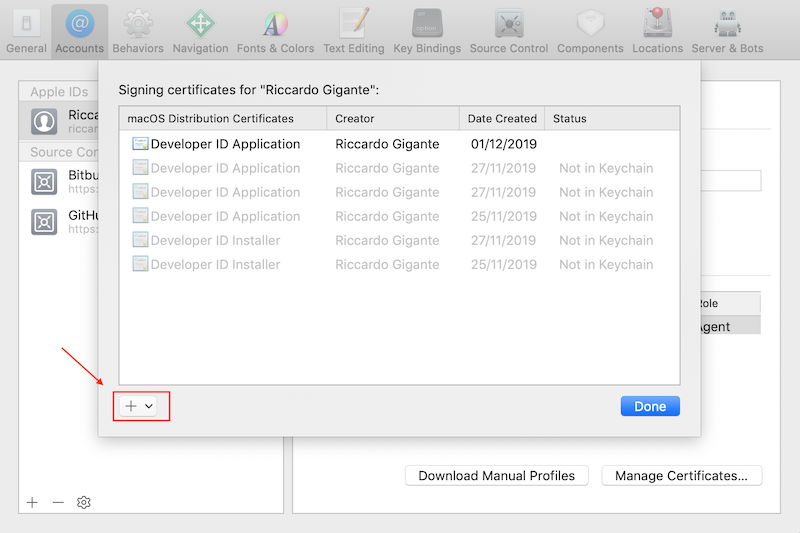Select the Accounts tab
Viewport: 800px width, 533px height.
pyautogui.click(x=79, y=30)
